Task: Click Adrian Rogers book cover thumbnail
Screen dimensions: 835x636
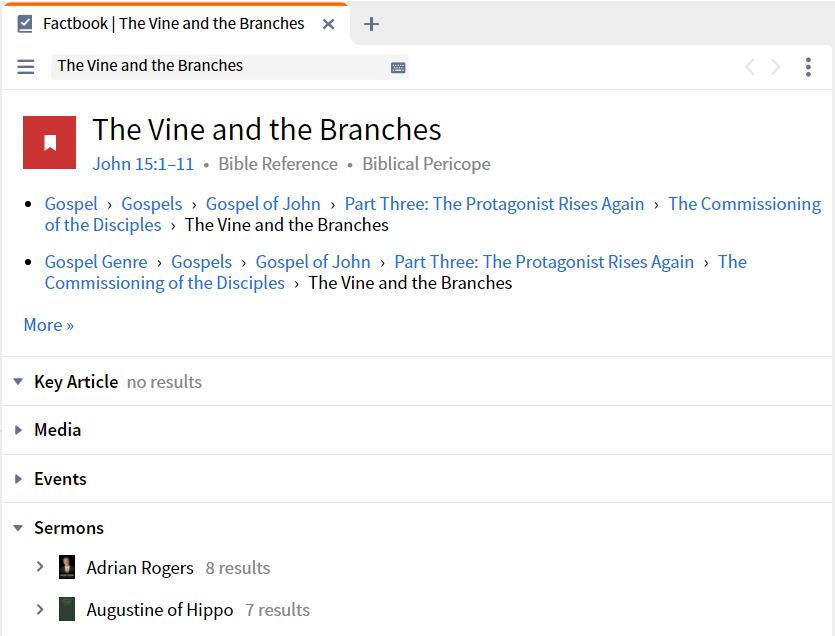Action: 67,567
